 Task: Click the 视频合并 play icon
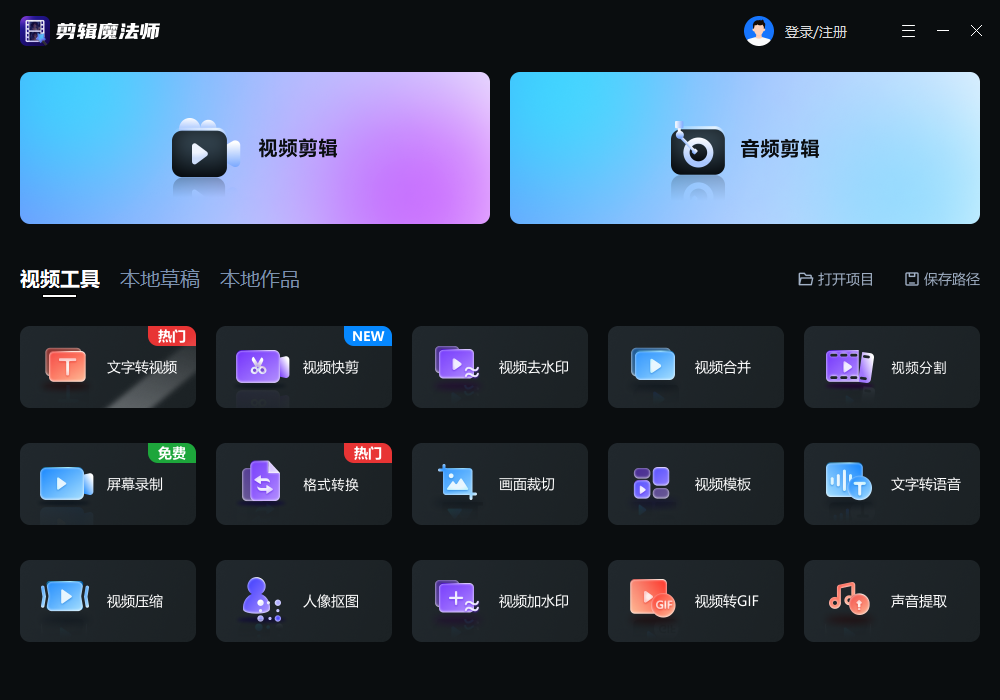click(653, 364)
